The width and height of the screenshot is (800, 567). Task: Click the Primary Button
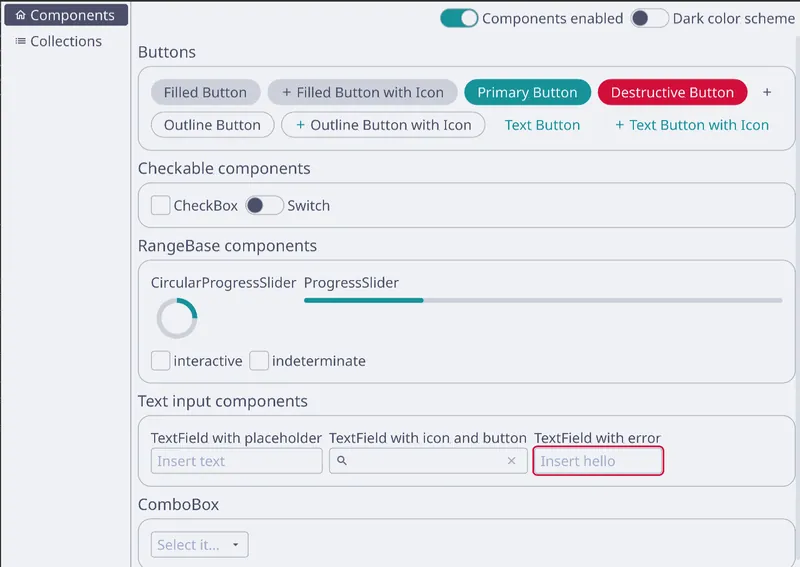coord(528,92)
